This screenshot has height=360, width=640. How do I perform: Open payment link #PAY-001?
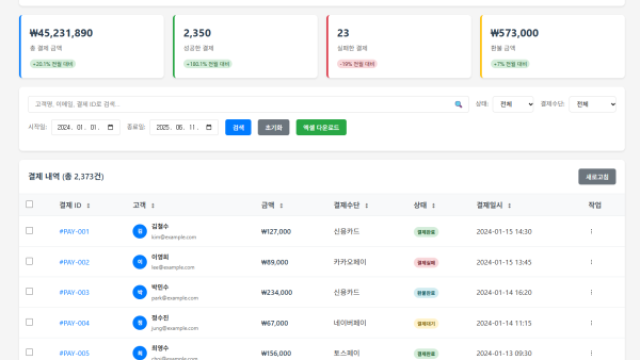[x=74, y=231]
